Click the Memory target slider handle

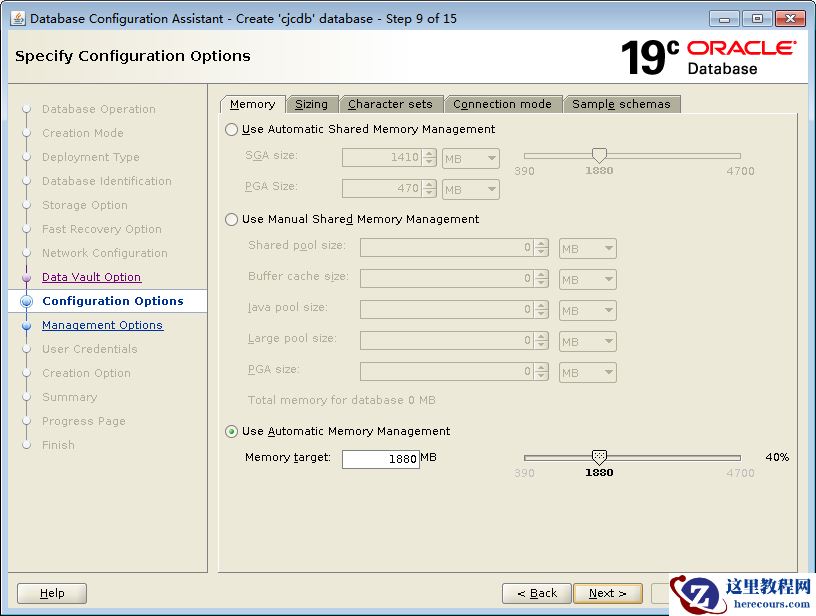599,457
